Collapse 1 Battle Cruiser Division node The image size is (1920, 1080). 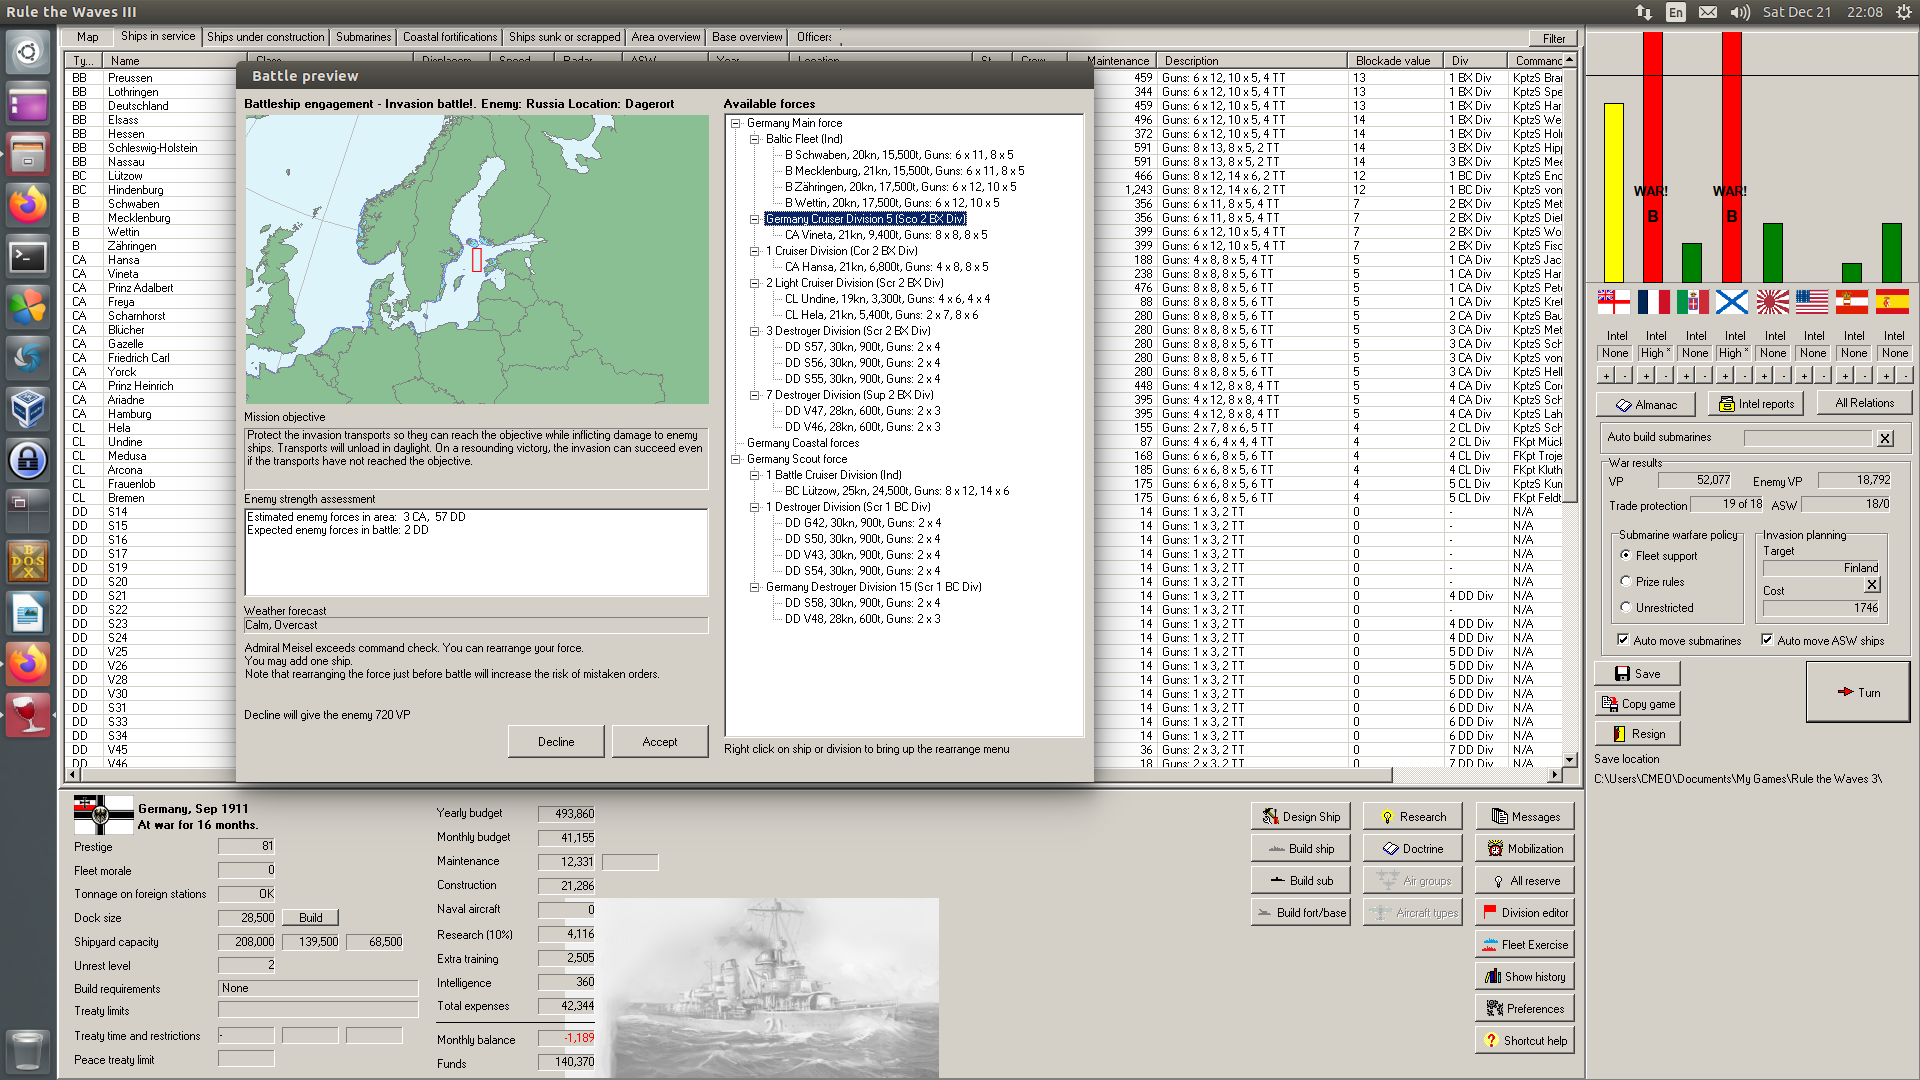coord(755,476)
